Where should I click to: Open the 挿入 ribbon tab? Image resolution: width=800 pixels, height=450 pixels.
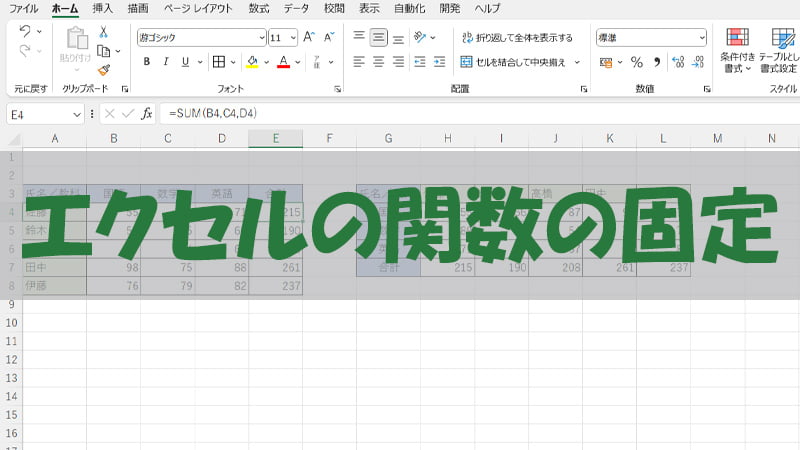pos(102,8)
